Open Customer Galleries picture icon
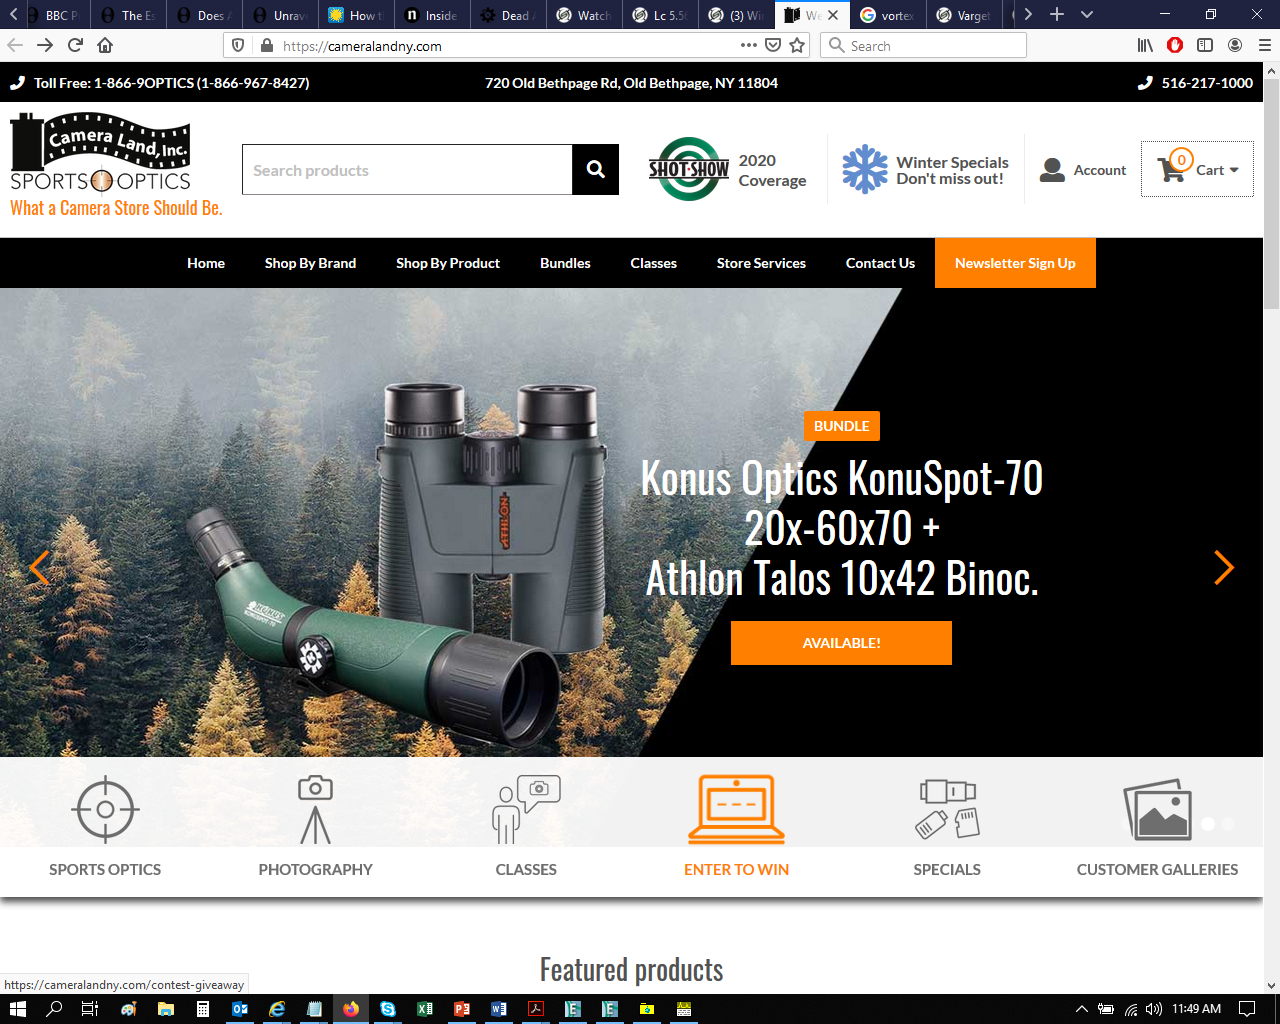Screen dimensions: 1280x1024 click(1158, 809)
